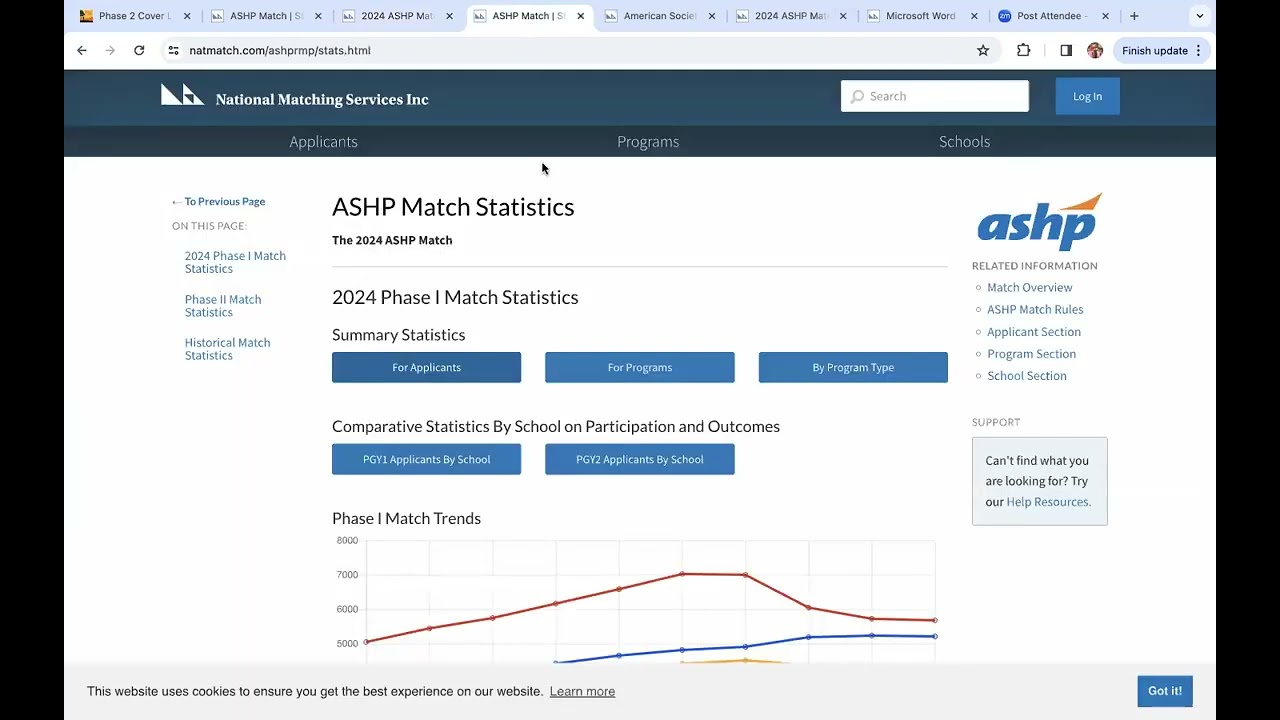Switch to the Post Attendee tab

[x=1053, y=16]
